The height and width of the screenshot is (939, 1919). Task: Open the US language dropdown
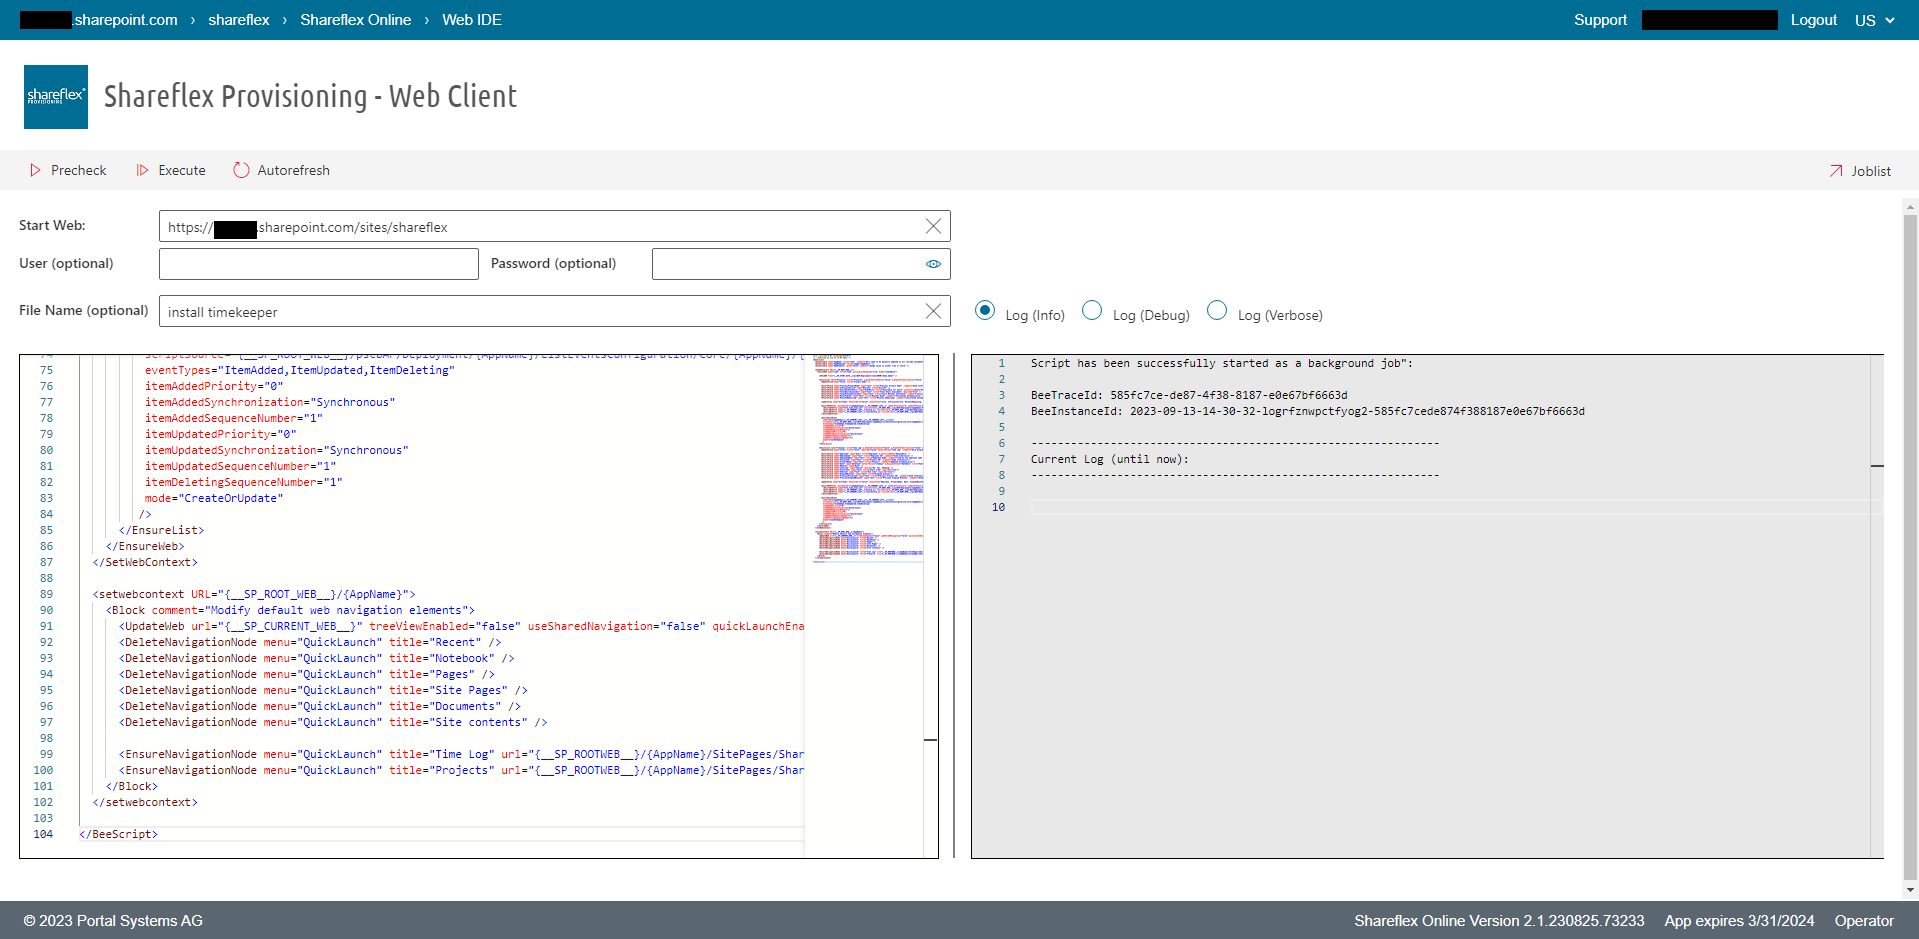point(1874,20)
